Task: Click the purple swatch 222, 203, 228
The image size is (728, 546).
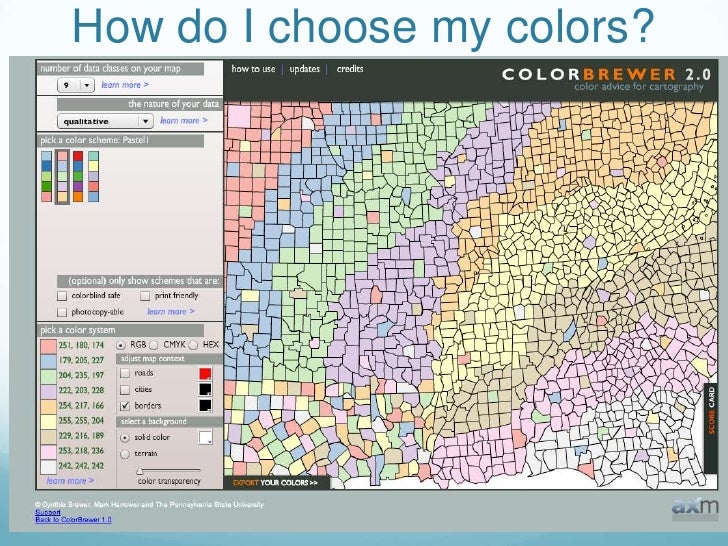Action: (48, 391)
